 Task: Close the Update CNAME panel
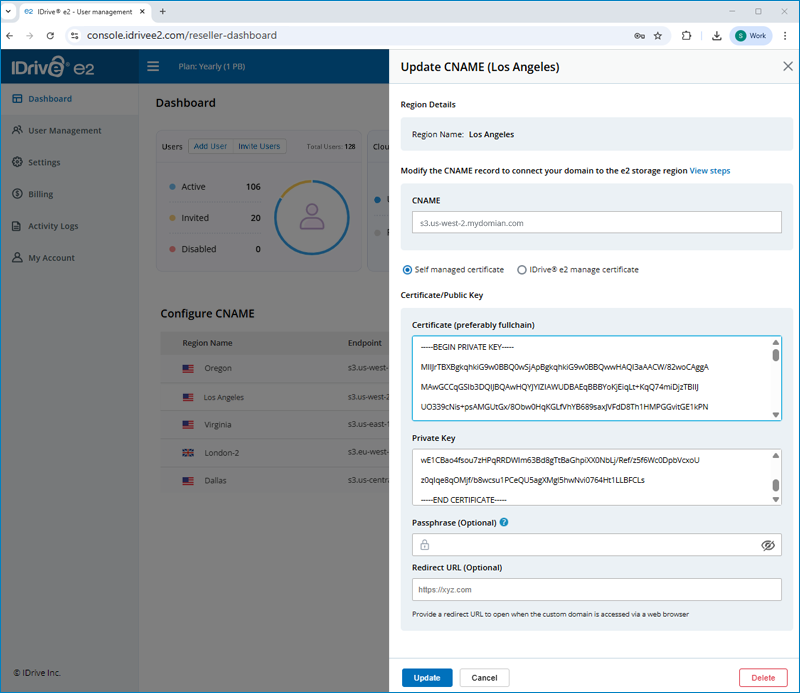click(787, 67)
